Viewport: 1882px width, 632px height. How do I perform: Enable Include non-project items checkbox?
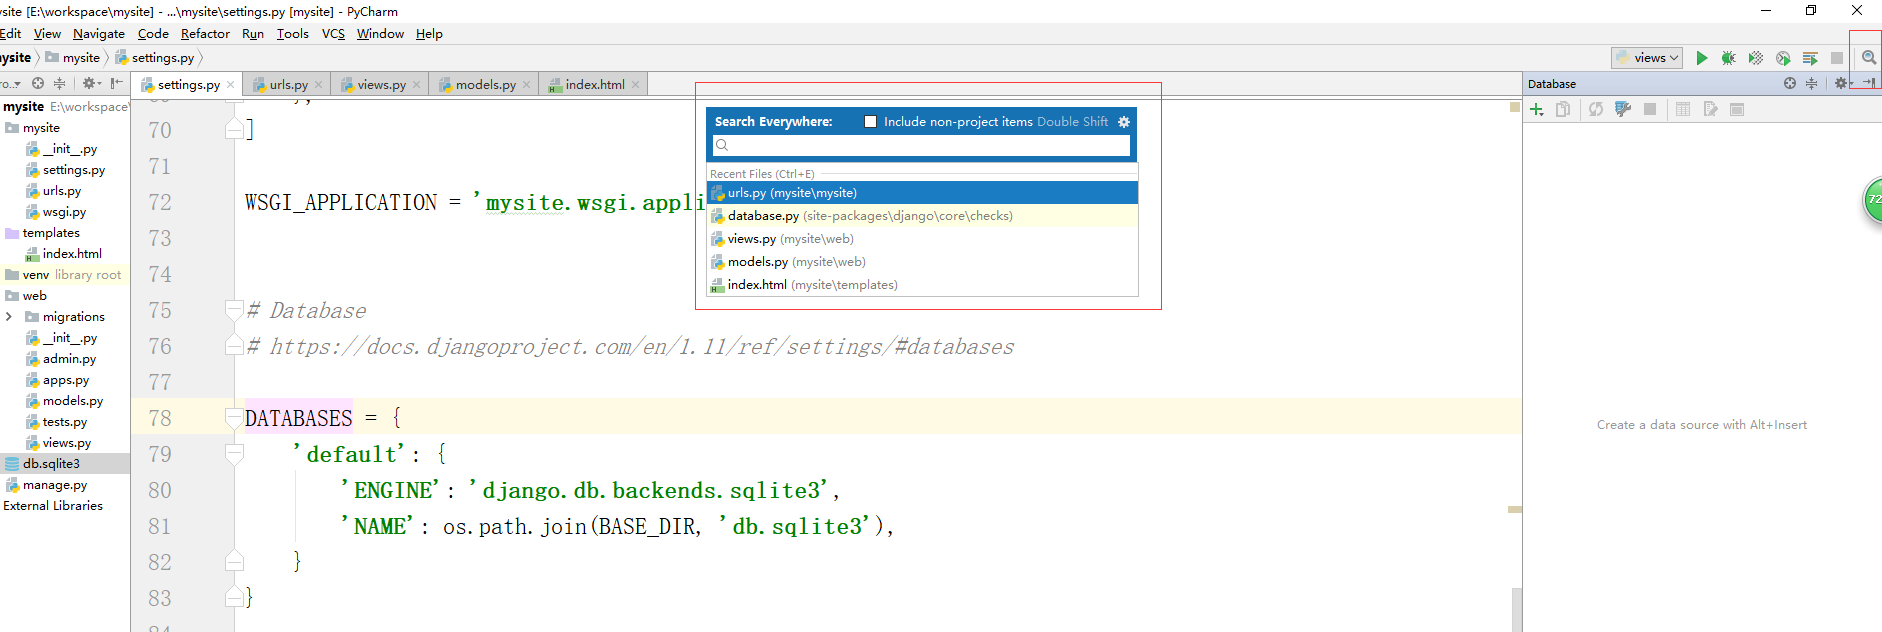(870, 122)
